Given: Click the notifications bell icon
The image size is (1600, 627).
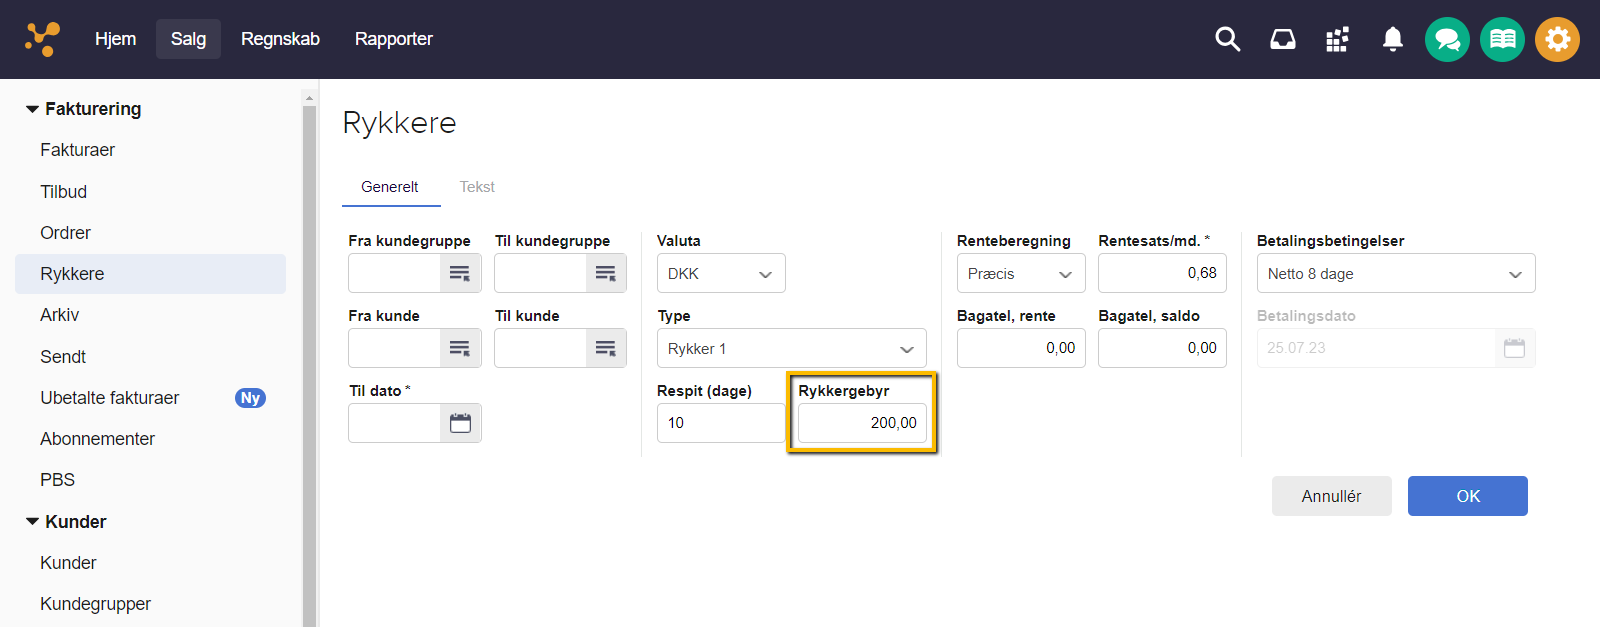Looking at the screenshot, I should point(1392,39).
